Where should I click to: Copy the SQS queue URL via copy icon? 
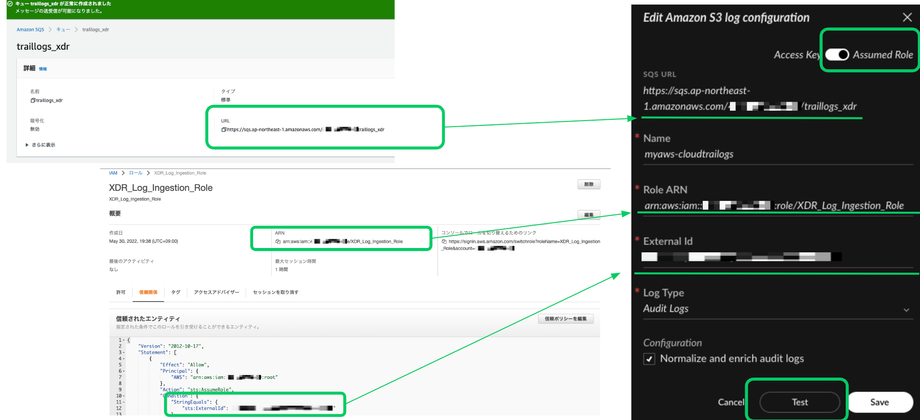tap(223, 129)
